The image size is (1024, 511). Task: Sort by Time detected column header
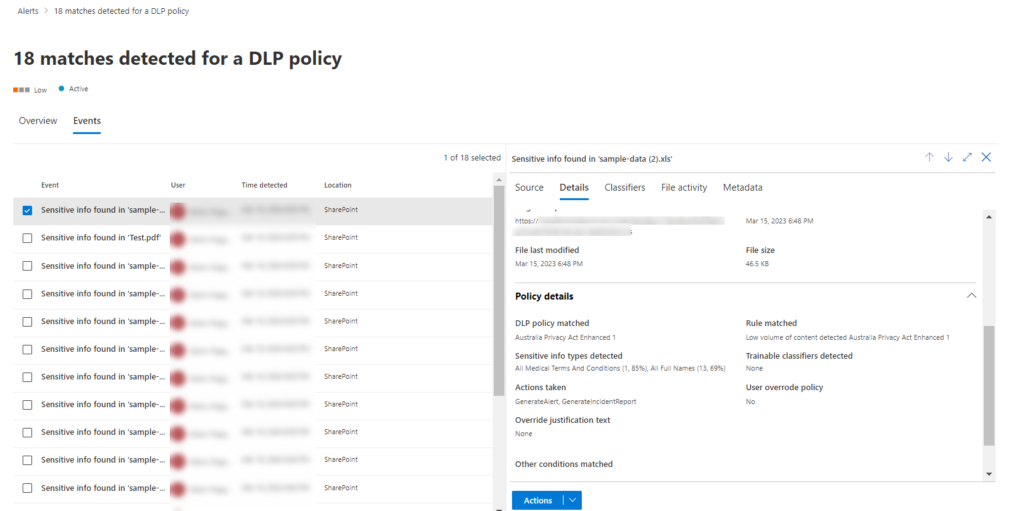pos(264,185)
